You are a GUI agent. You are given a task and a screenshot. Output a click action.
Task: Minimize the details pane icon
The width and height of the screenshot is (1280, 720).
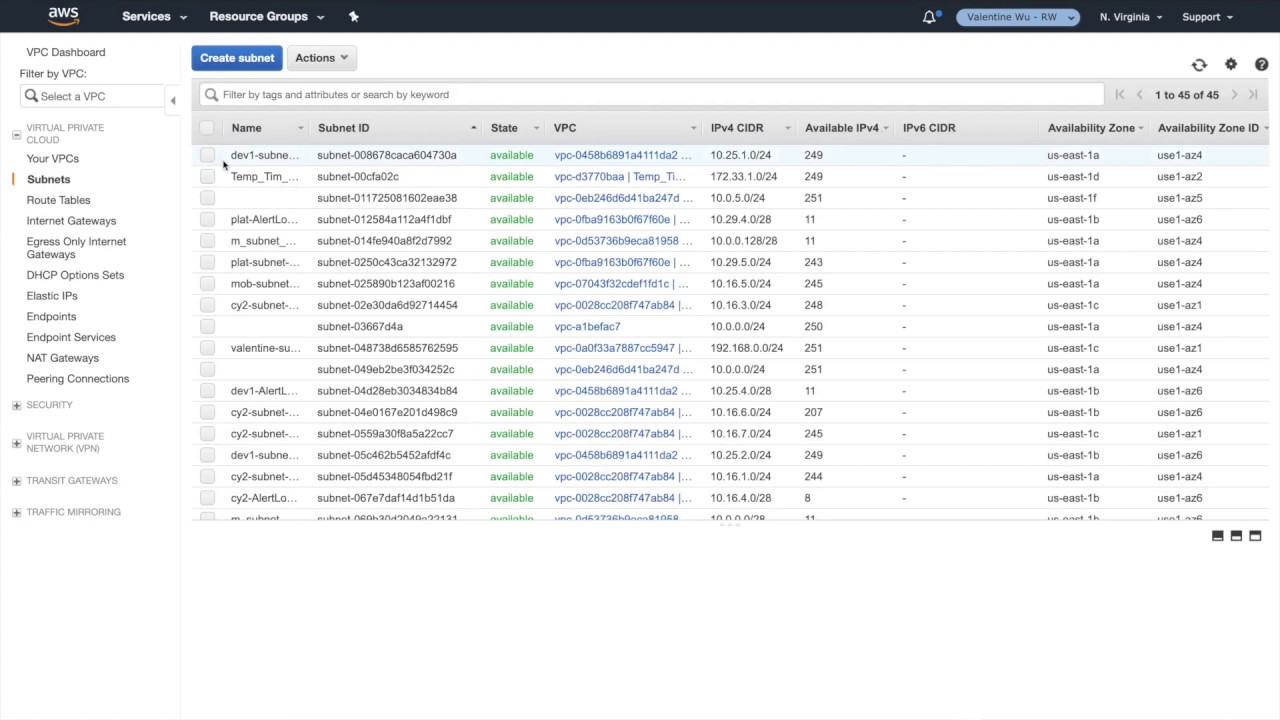(1218, 536)
